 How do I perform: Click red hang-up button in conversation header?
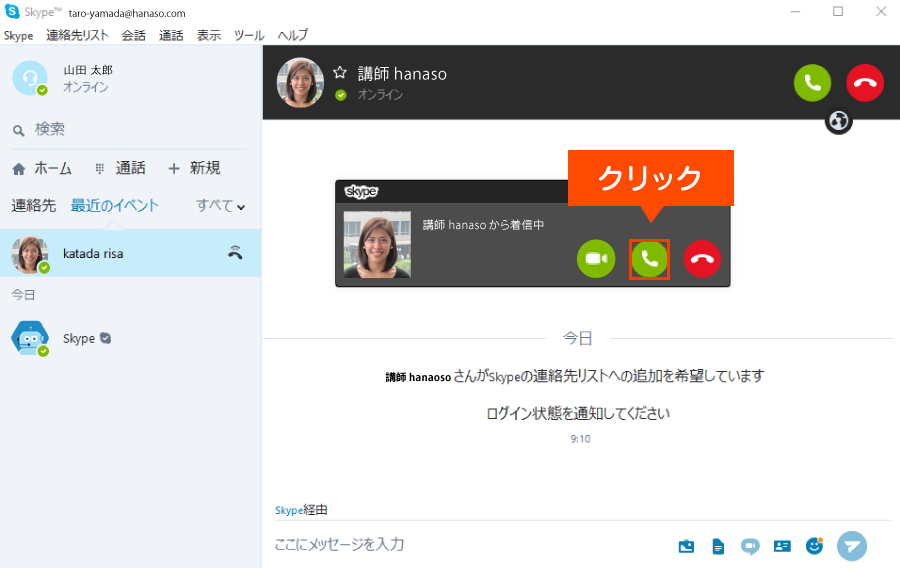pos(864,83)
